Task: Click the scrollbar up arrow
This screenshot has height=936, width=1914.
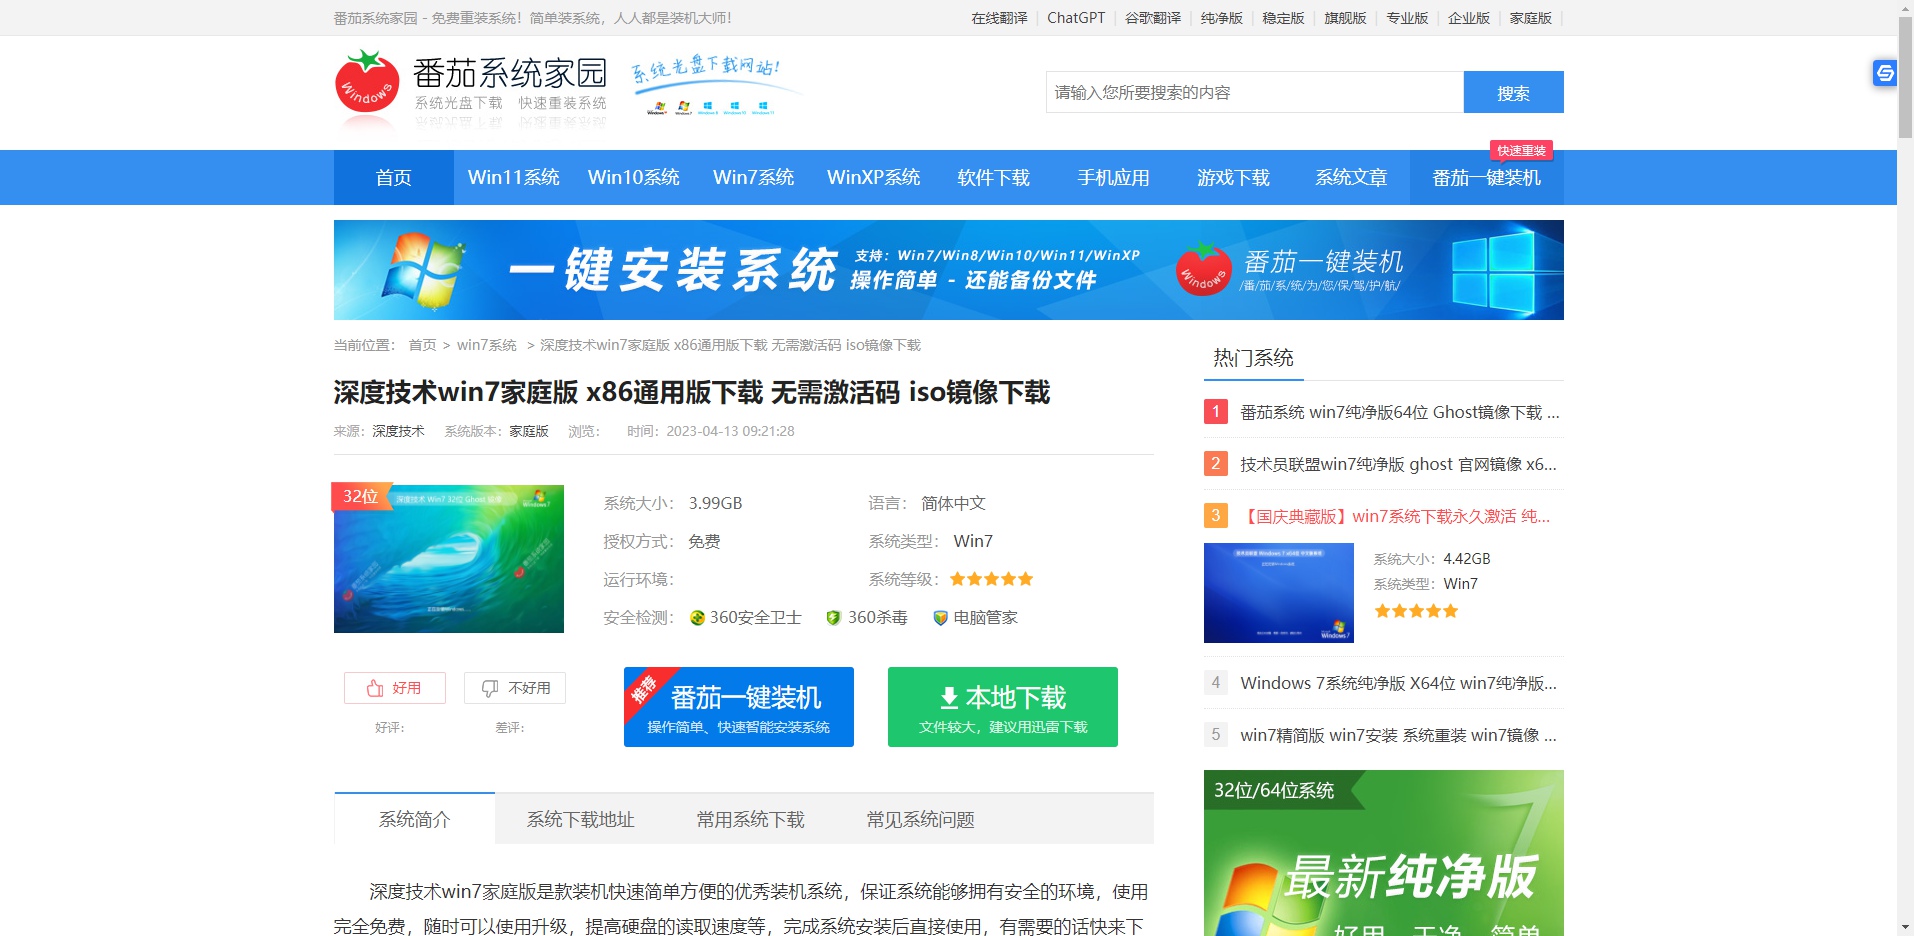Action: (x=1905, y=8)
